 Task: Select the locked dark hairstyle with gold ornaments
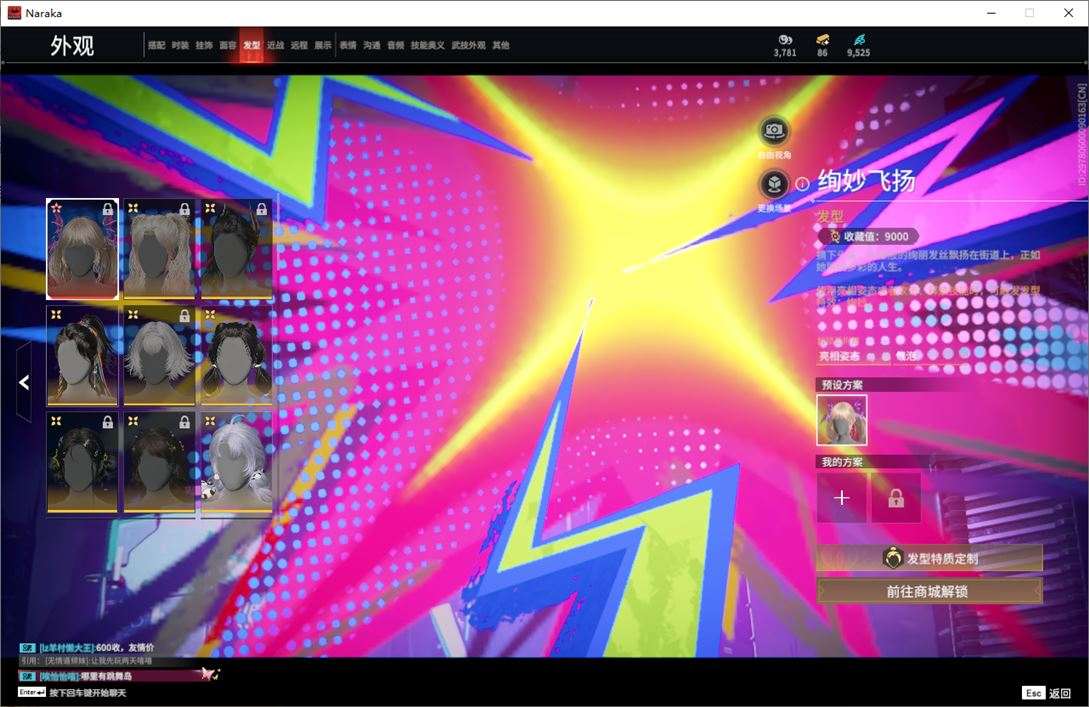(83, 462)
